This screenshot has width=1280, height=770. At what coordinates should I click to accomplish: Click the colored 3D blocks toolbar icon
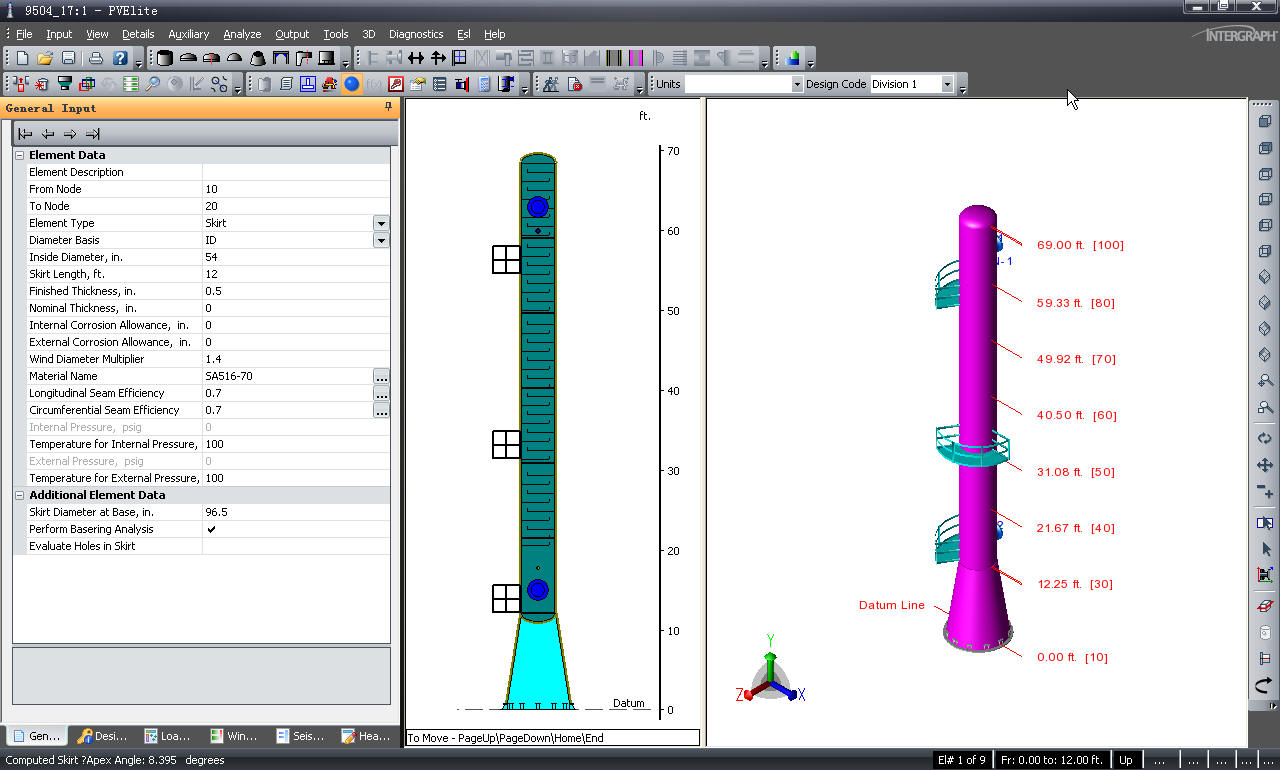pyautogui.click(x=793, y=59)
